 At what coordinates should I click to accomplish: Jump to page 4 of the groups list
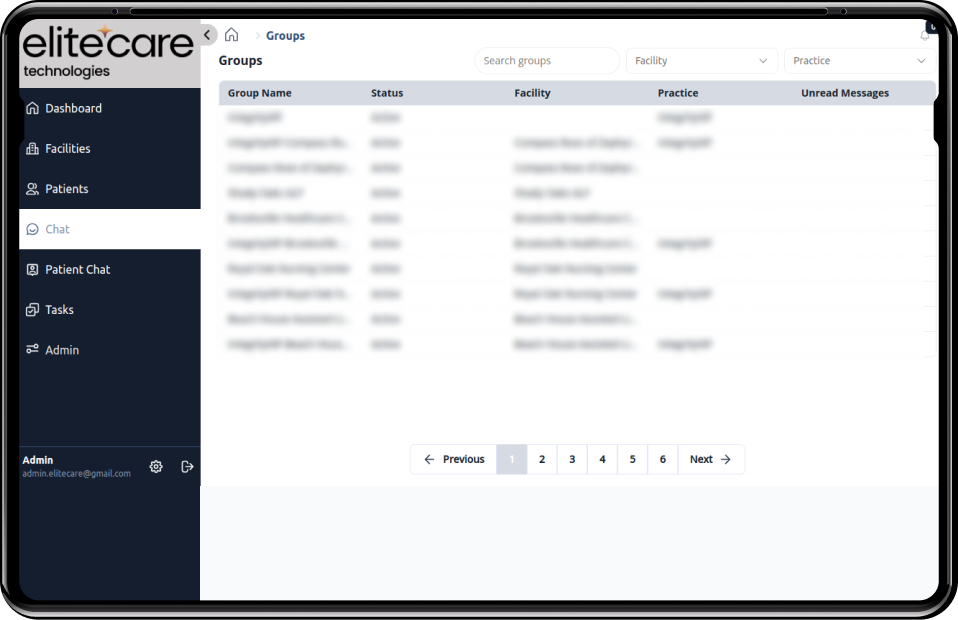(x=602, y=459)
